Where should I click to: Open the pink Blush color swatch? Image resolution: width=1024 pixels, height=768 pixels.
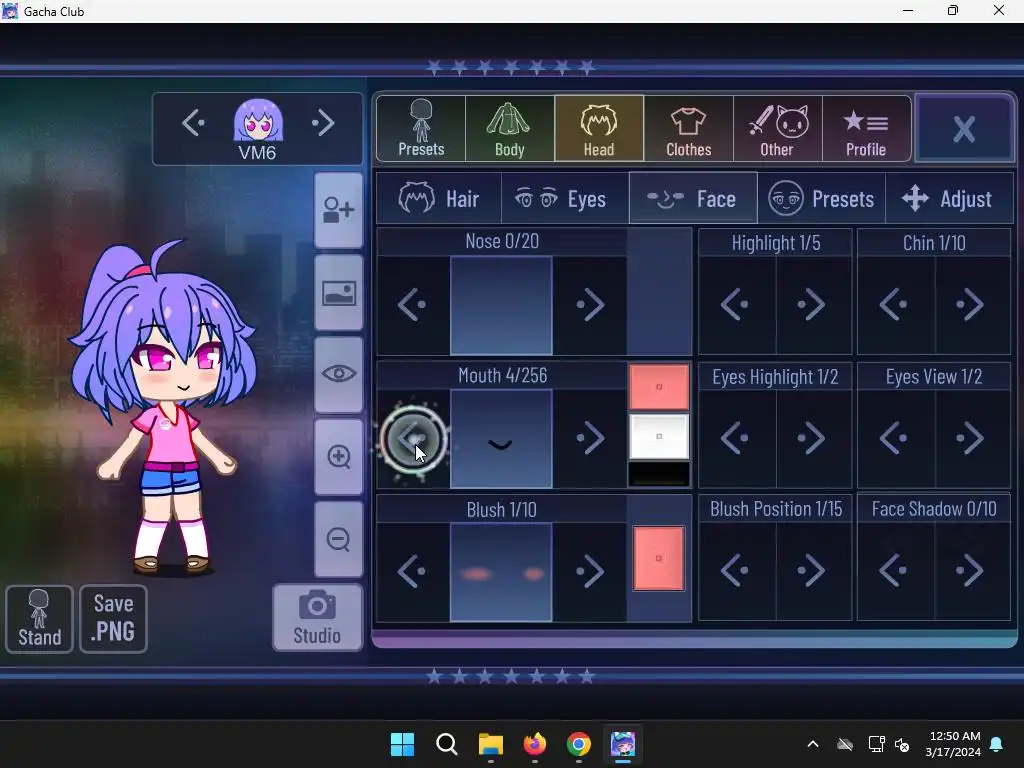(659, 558)
